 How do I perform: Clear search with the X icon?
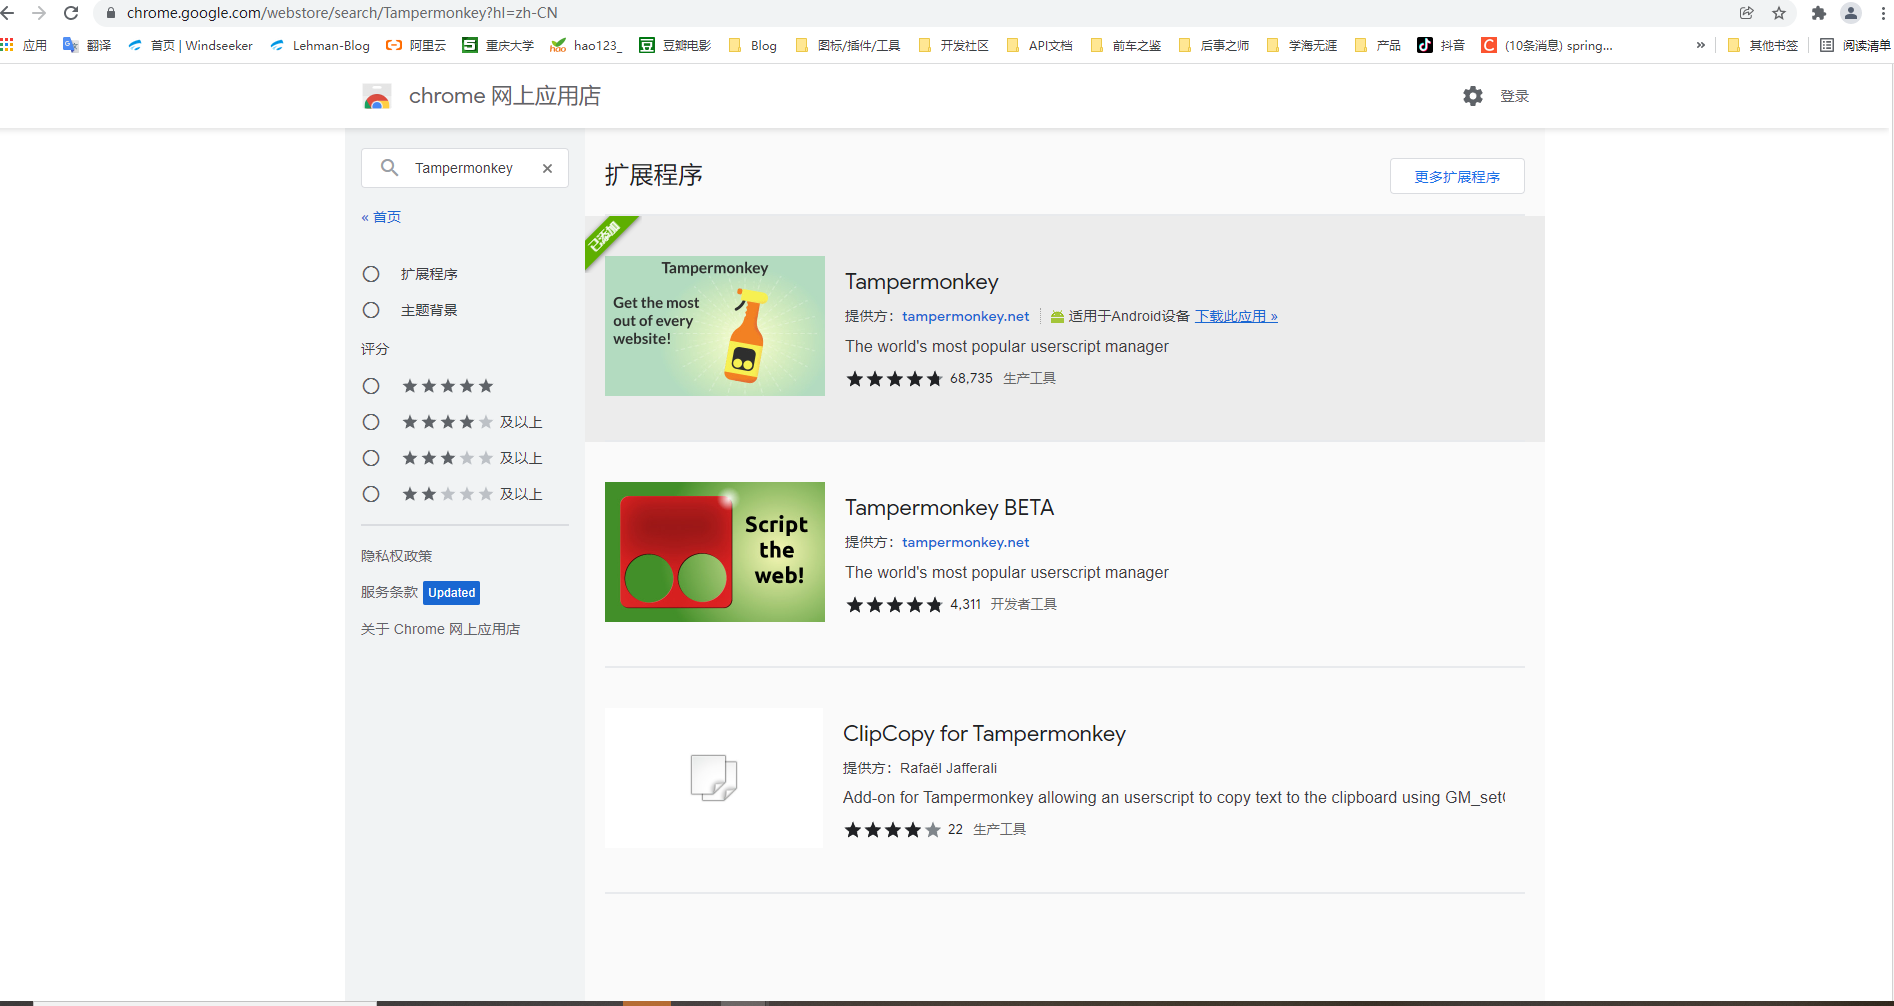pyautogui.click(x=547, y=168)
